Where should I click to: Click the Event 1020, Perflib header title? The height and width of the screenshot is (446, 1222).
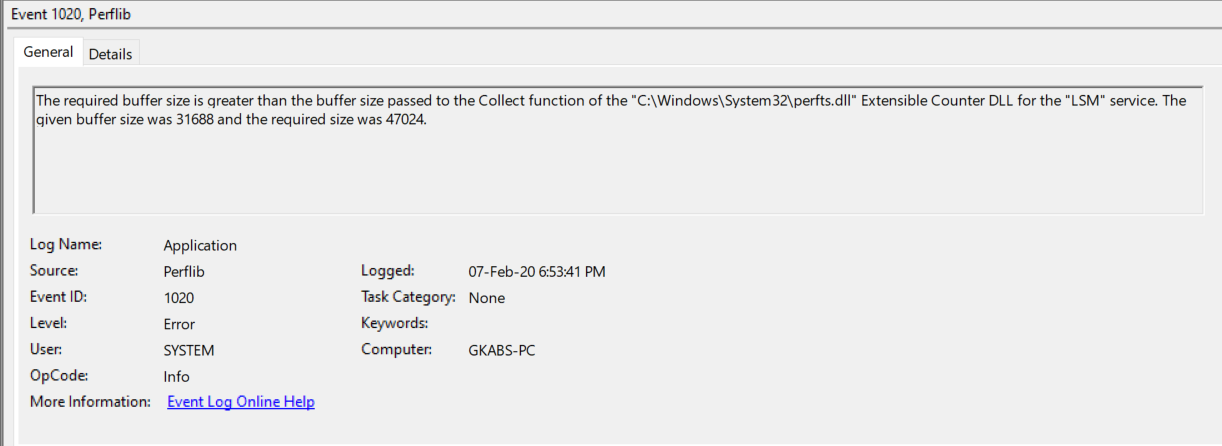[x=72, y=13]
